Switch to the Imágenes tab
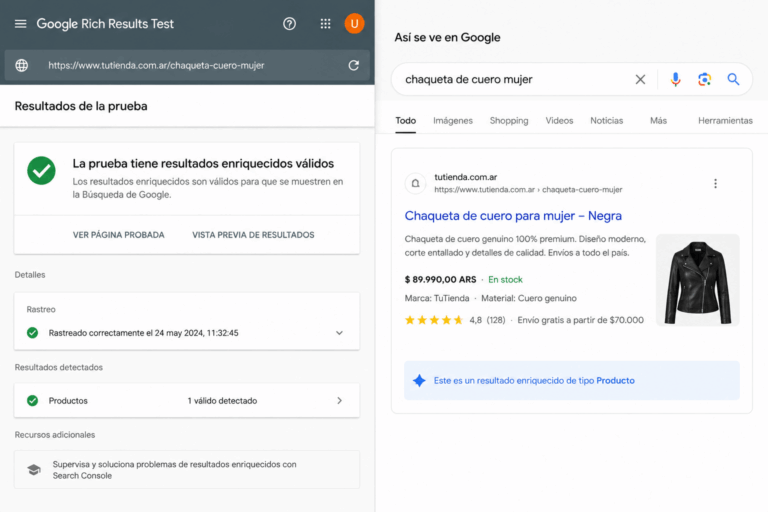Screen dimensions: 768x512 (x=453, y=121)
